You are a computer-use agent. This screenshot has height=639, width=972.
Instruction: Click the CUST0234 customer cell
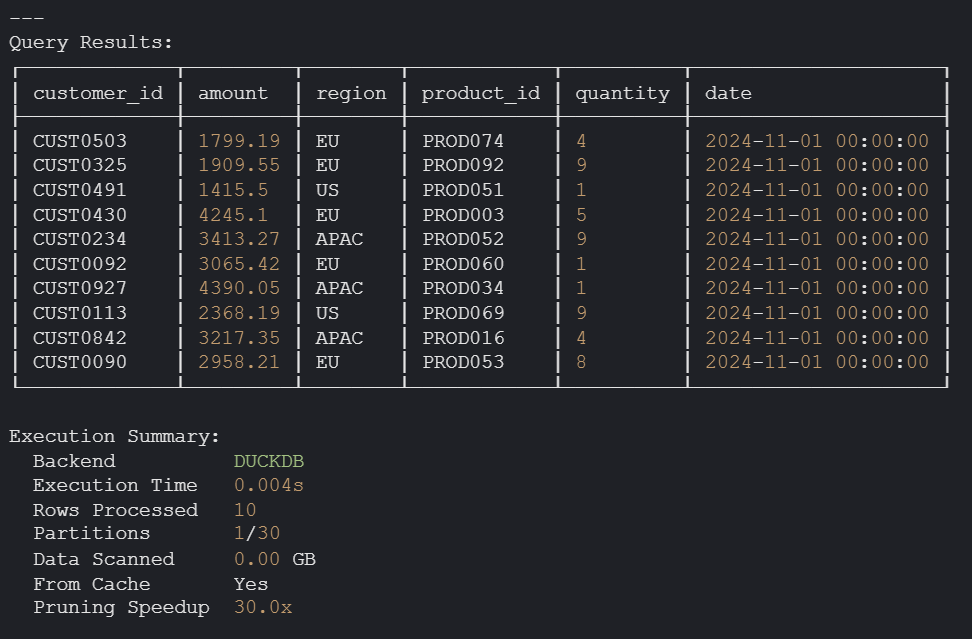80,239
